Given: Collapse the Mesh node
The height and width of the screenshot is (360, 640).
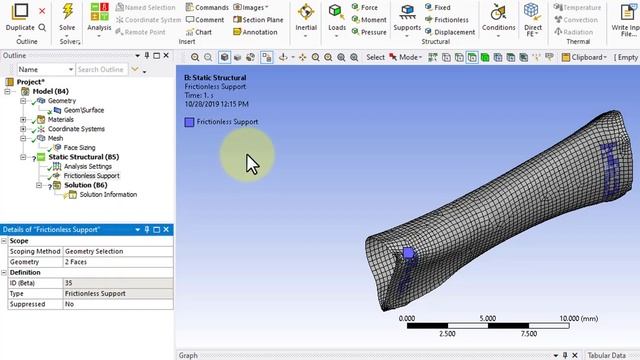Looking at the screenshot, I should tap(23, 138).
